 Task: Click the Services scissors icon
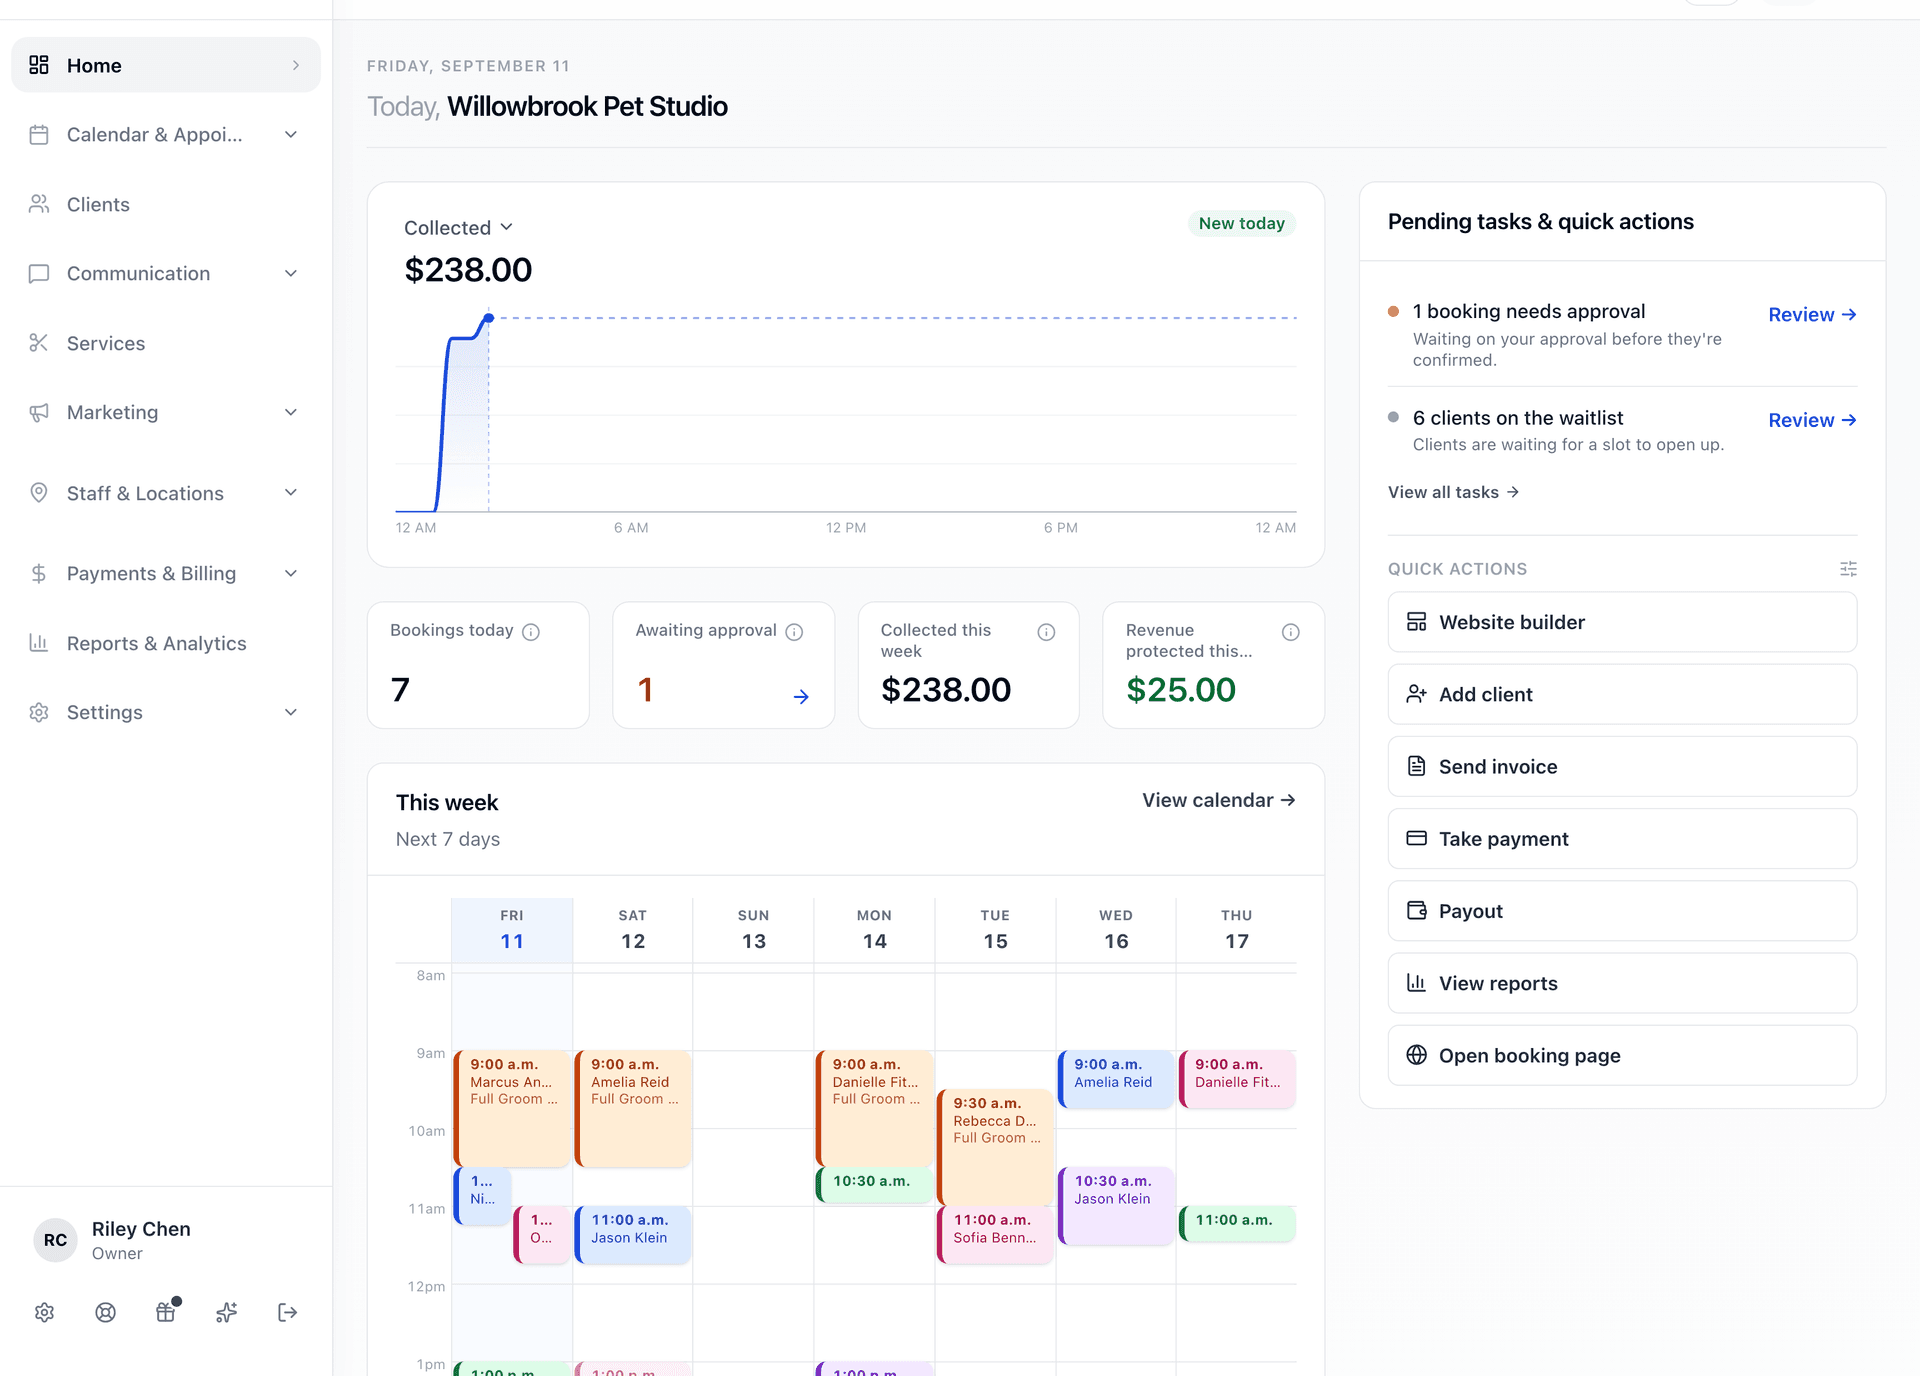(x=39, y=343)
